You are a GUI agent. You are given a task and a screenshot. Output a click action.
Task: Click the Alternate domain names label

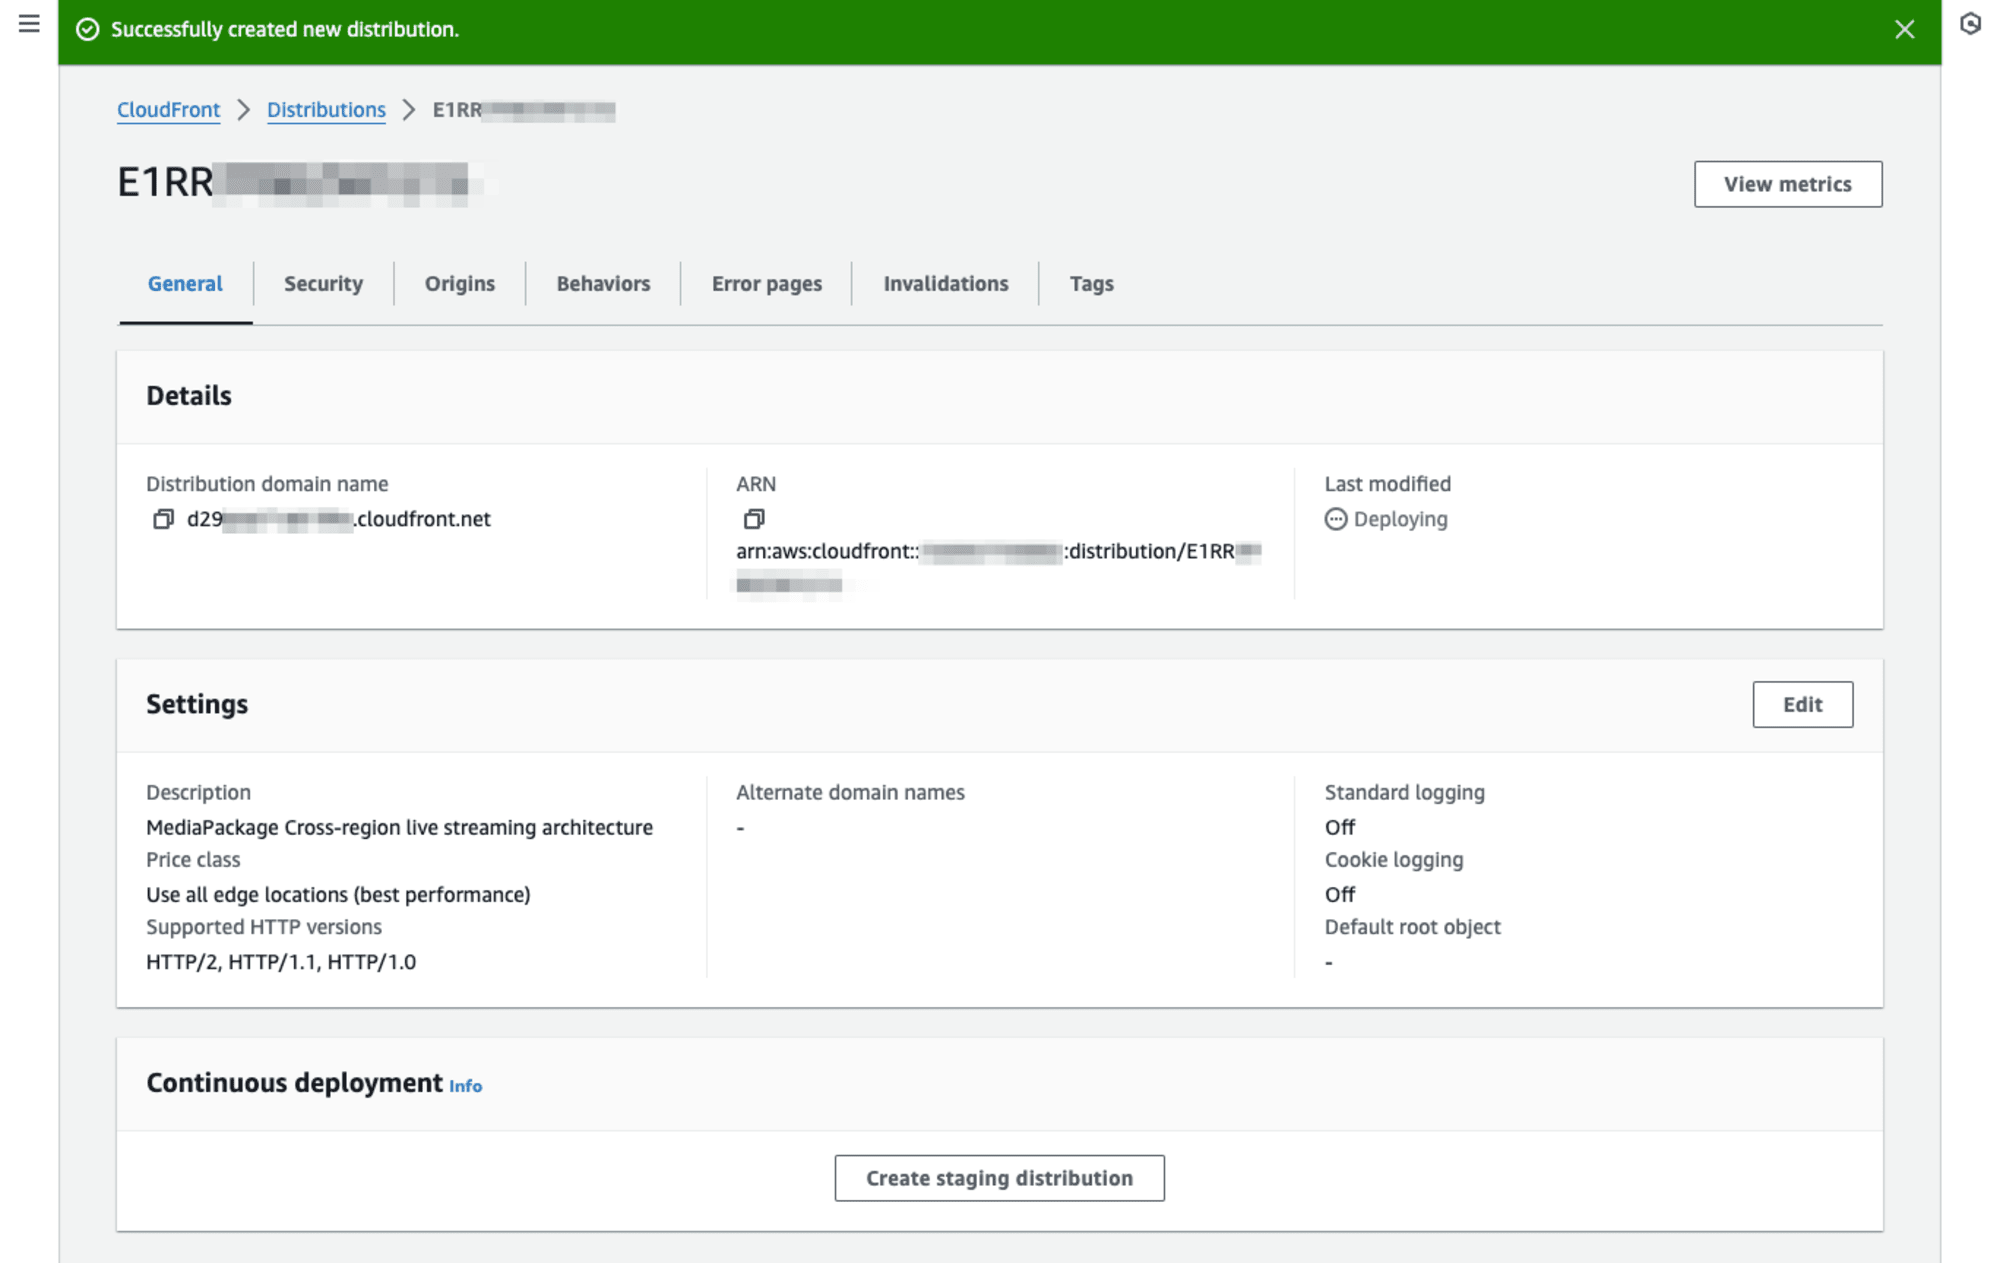click(850, 792)
